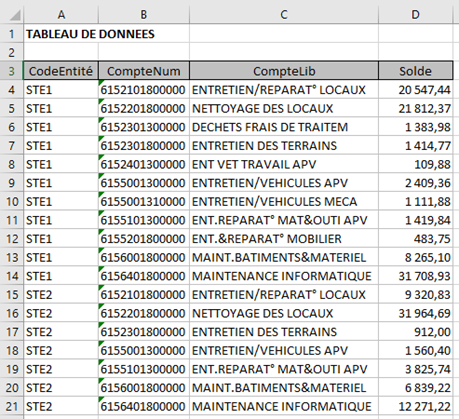This screenshot has height=419, width=459.
Task: Click the CodeEntité header cell
Action: click(61, 71)
